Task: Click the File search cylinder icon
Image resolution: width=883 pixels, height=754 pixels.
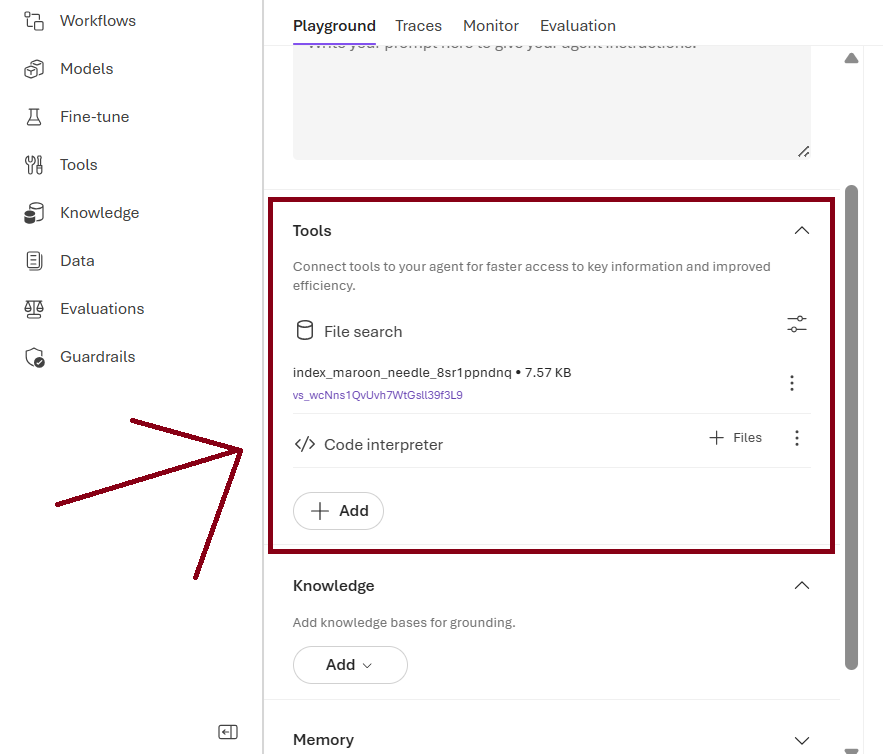Action: [305, 331]
